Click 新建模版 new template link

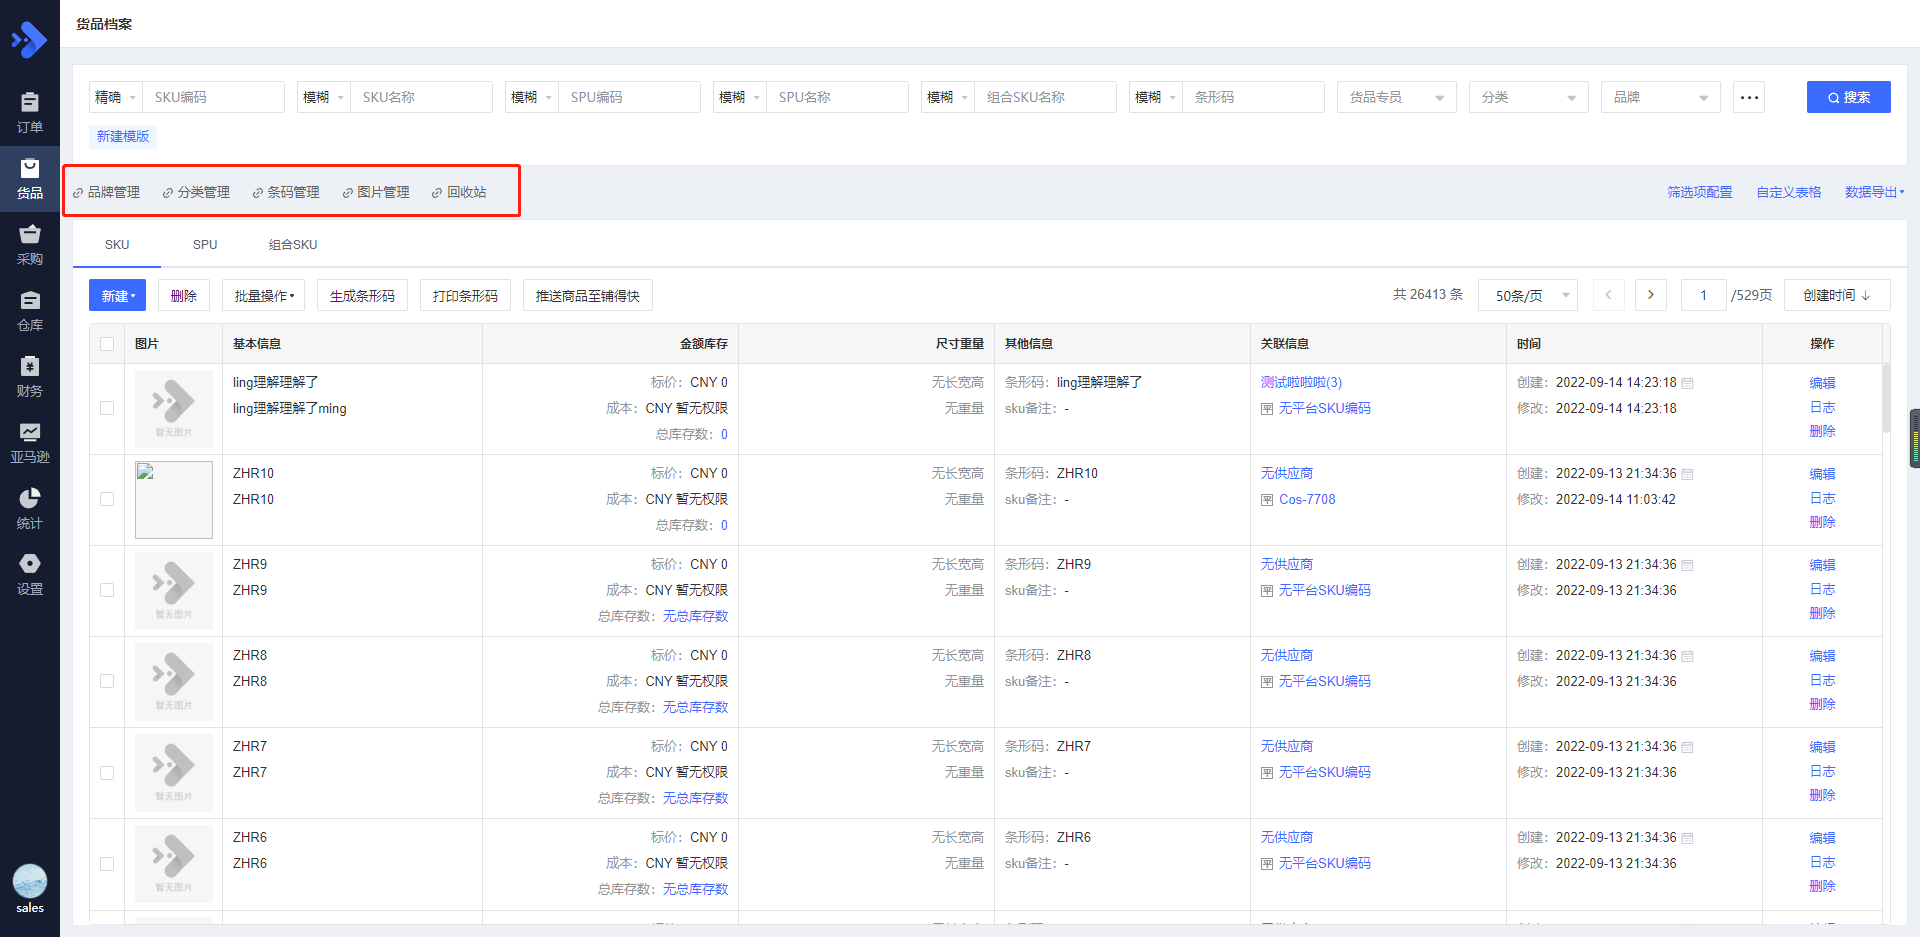(x=123, y=136)
